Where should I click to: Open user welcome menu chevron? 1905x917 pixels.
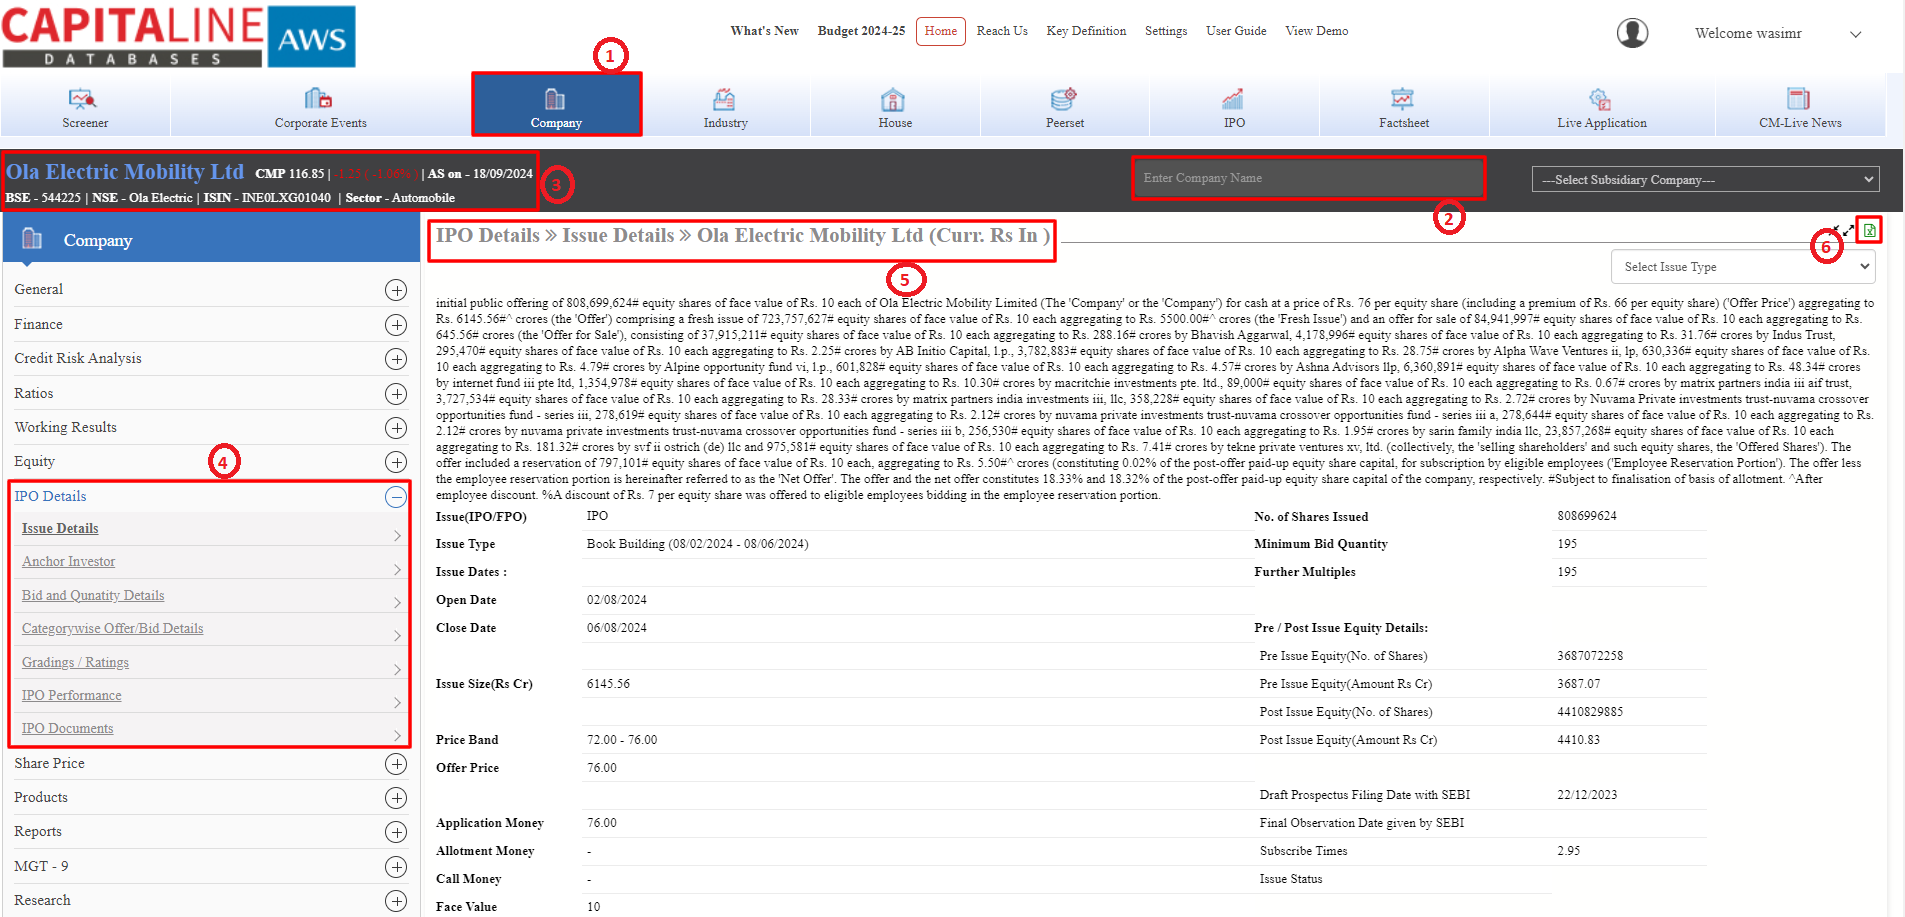click(x=1856, y=34)
